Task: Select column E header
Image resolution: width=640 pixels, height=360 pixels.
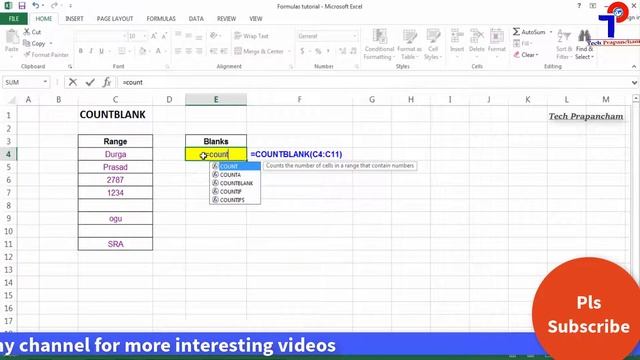Action: pyautogui.click(x=216, y=99)
